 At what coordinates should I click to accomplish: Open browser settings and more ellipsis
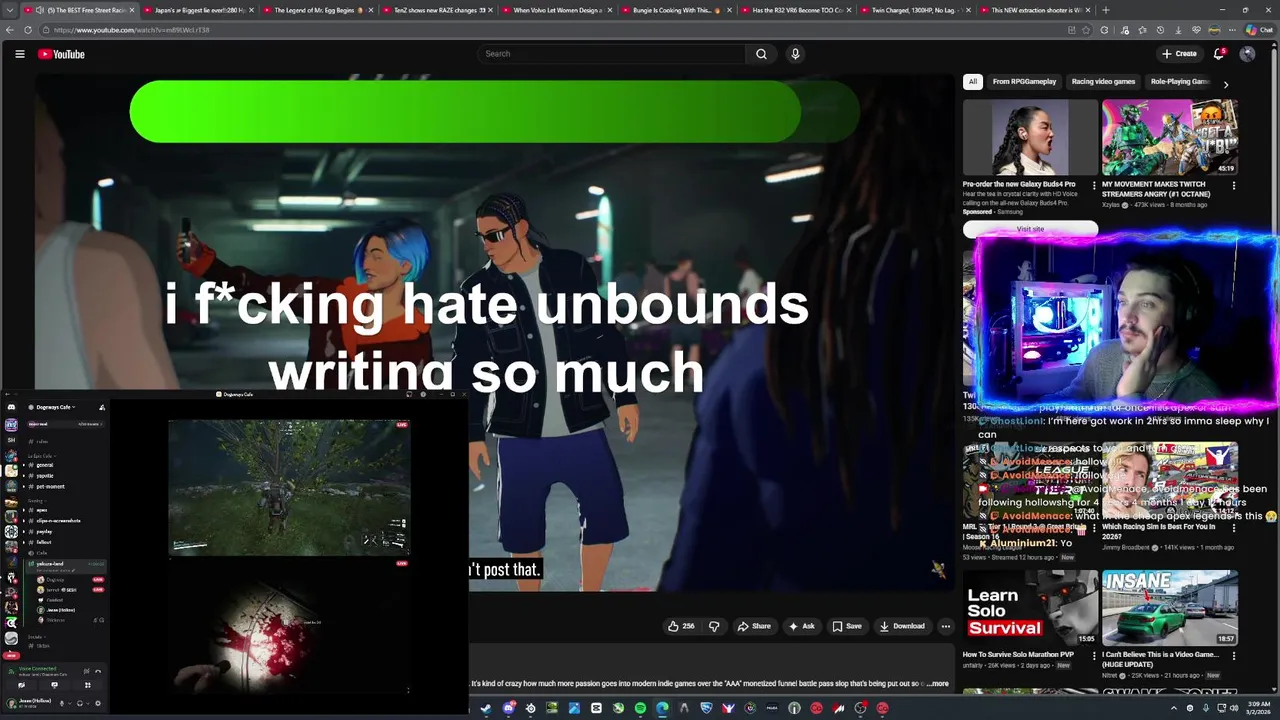coord(1231,30)
